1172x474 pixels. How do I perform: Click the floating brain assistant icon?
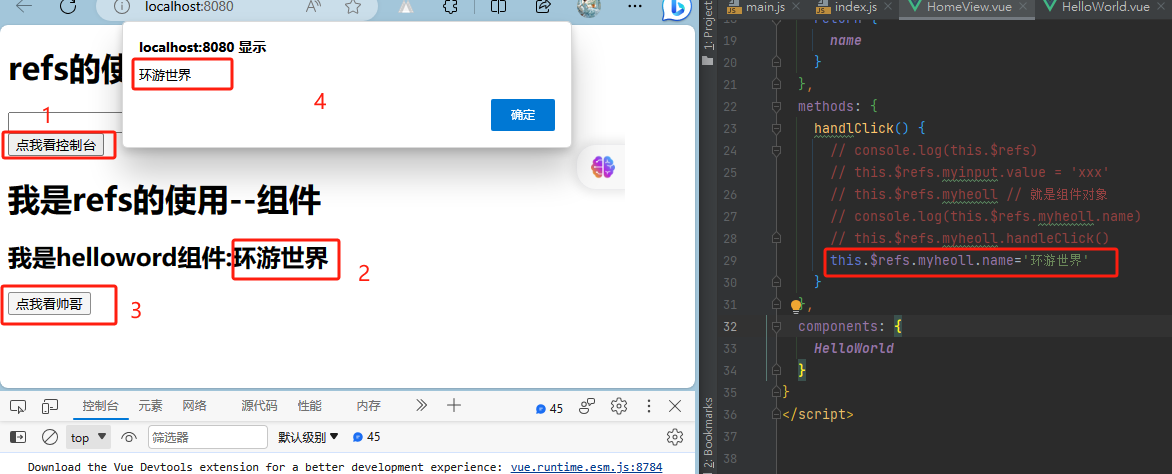601,167
